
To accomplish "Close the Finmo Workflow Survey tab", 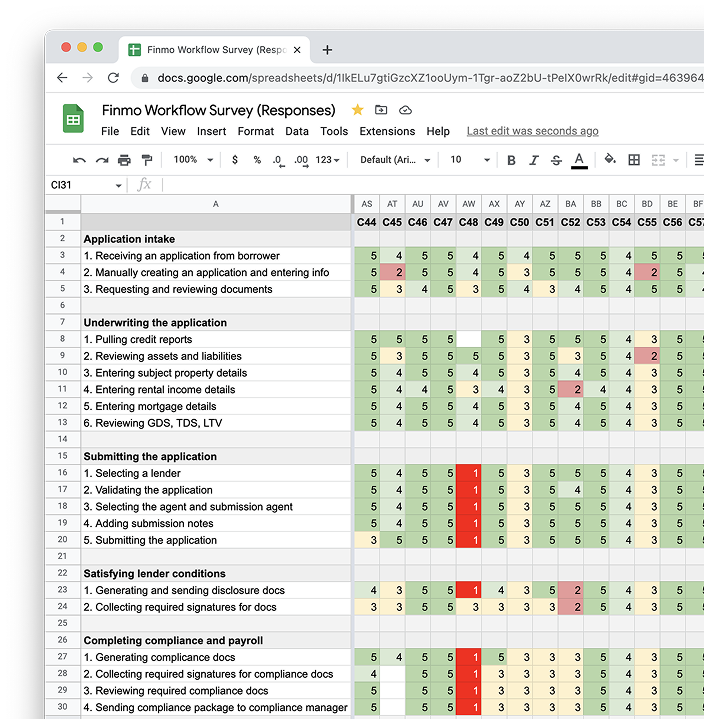I will point(297,50).
